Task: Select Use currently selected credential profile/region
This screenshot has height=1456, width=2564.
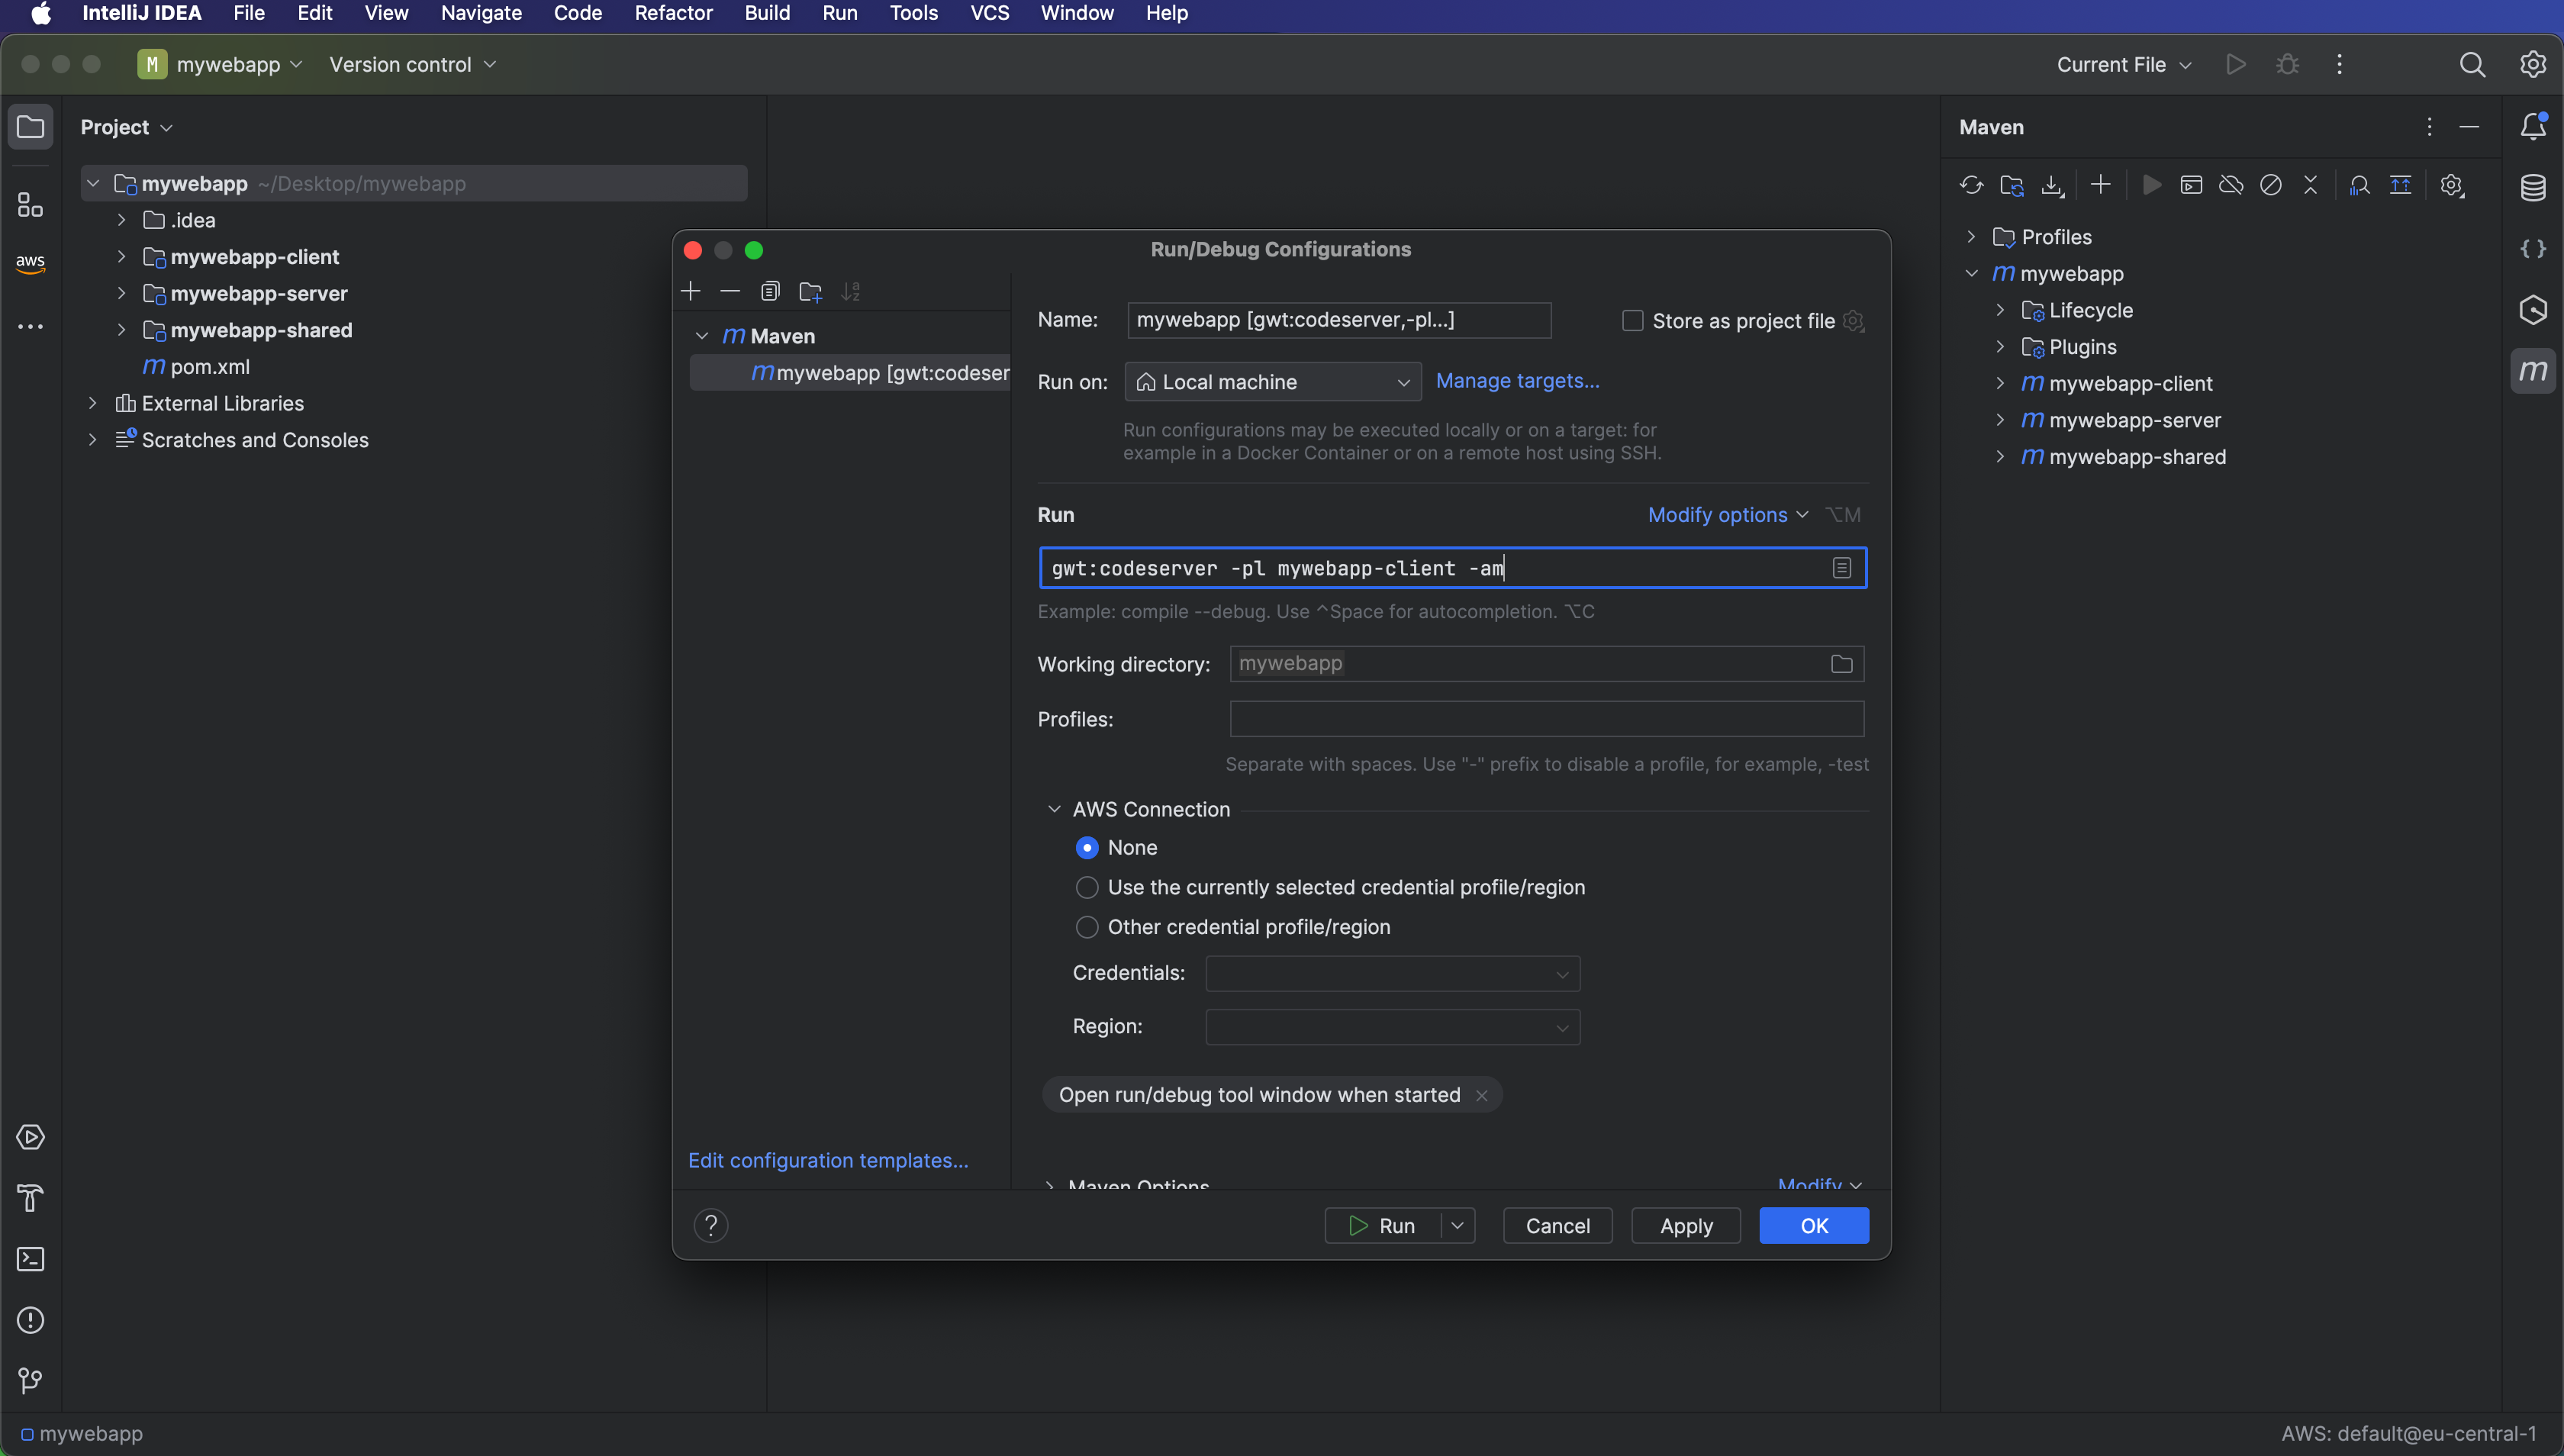Action: (x=1087, y=888)
